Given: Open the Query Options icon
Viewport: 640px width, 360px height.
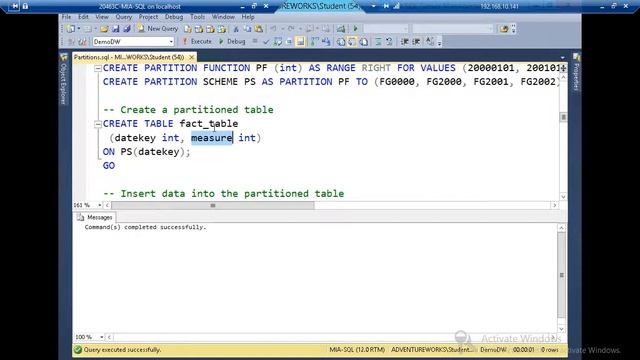Looking at the screenshot, I should pyautogui.click(x=289, y=42).
